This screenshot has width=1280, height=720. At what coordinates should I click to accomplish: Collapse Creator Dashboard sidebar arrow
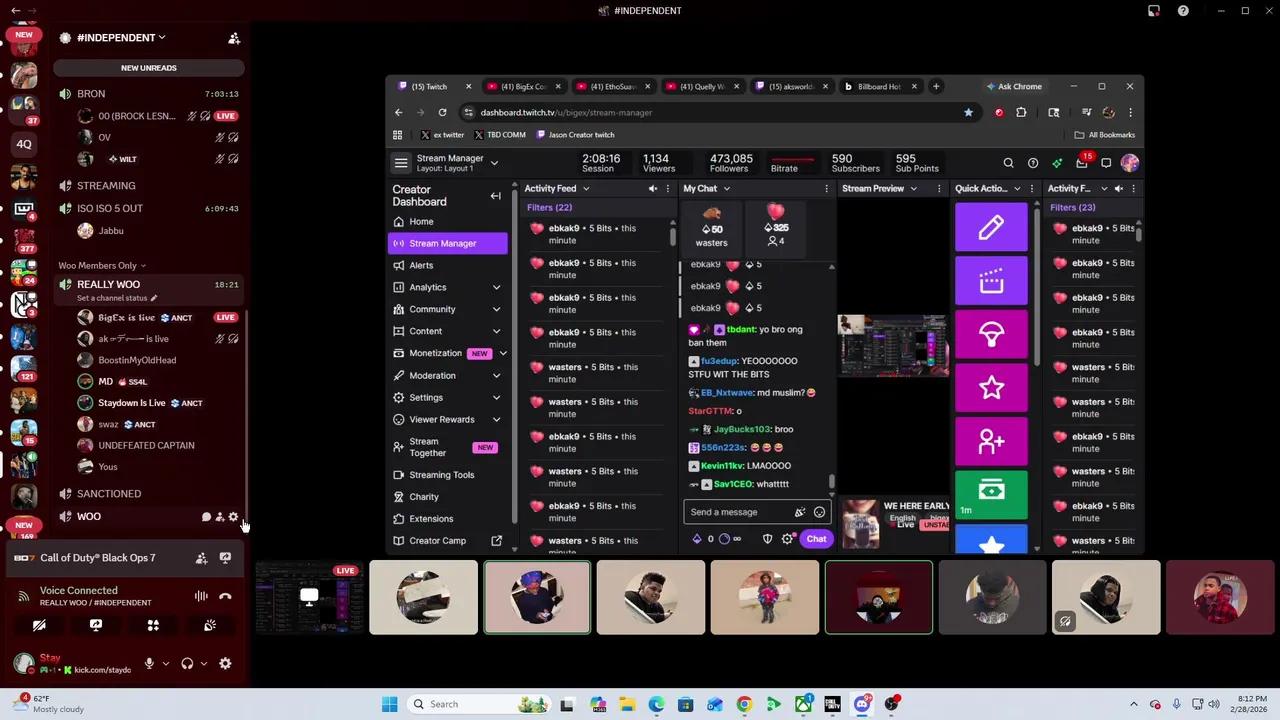pyautogui.click(x=495, y=196)
